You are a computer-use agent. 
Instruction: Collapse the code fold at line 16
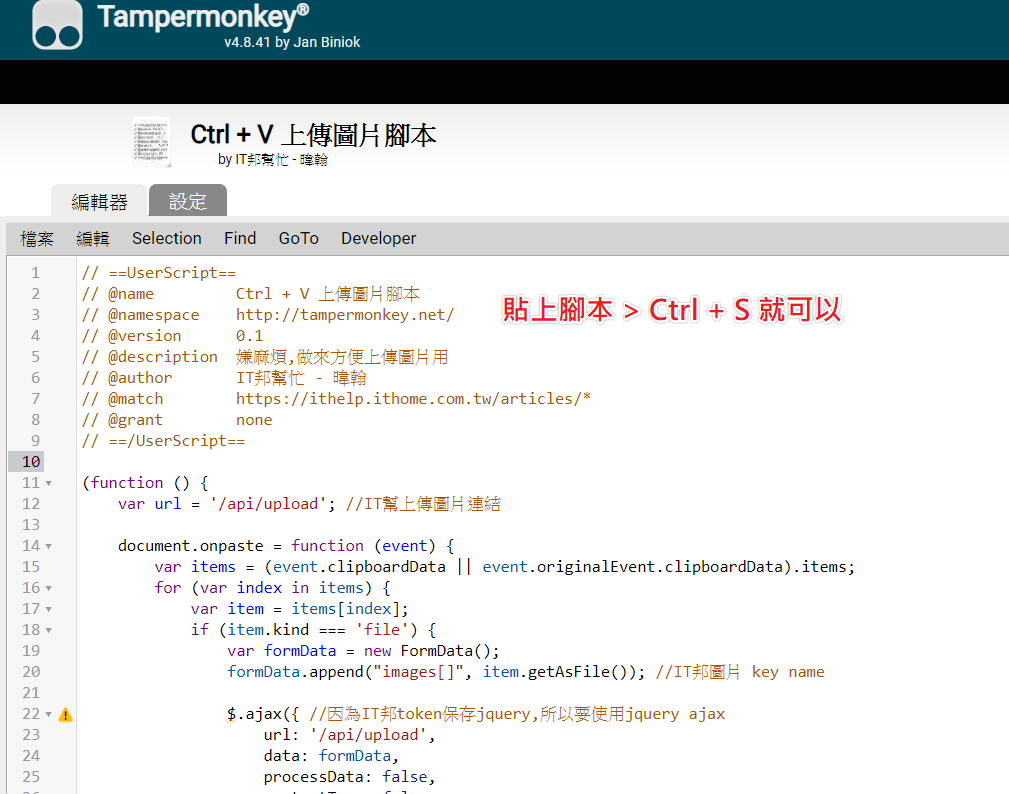(49, 588)
